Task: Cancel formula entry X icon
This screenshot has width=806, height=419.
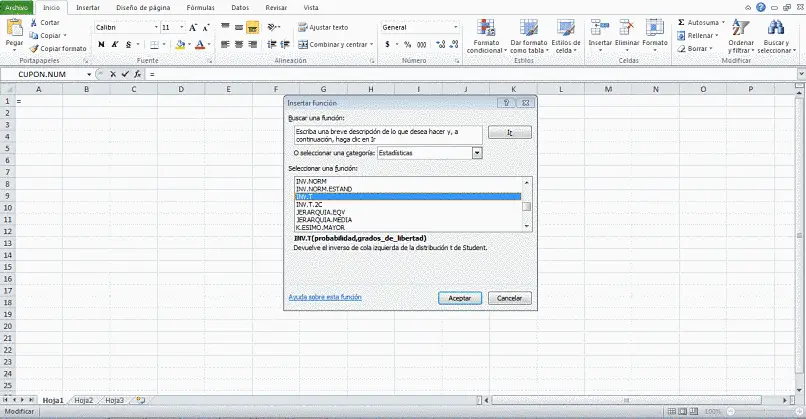Action: (113, 75)
